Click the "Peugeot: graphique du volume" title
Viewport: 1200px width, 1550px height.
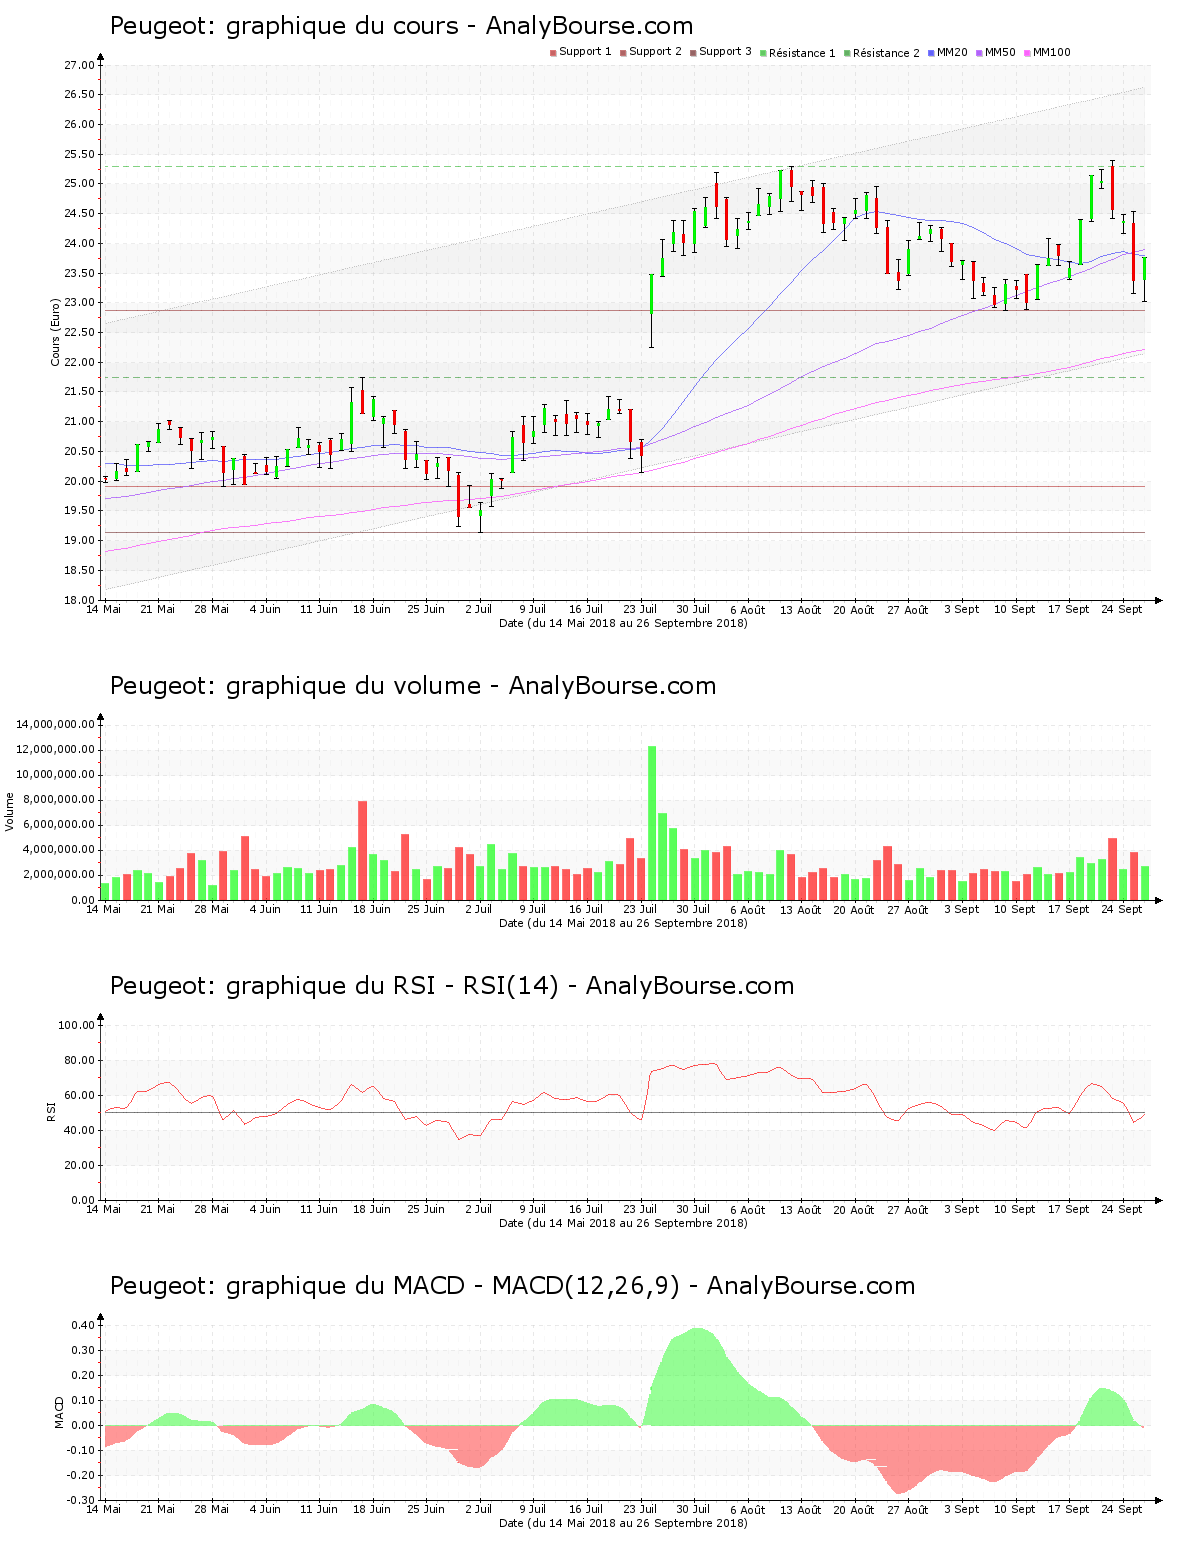295,686
